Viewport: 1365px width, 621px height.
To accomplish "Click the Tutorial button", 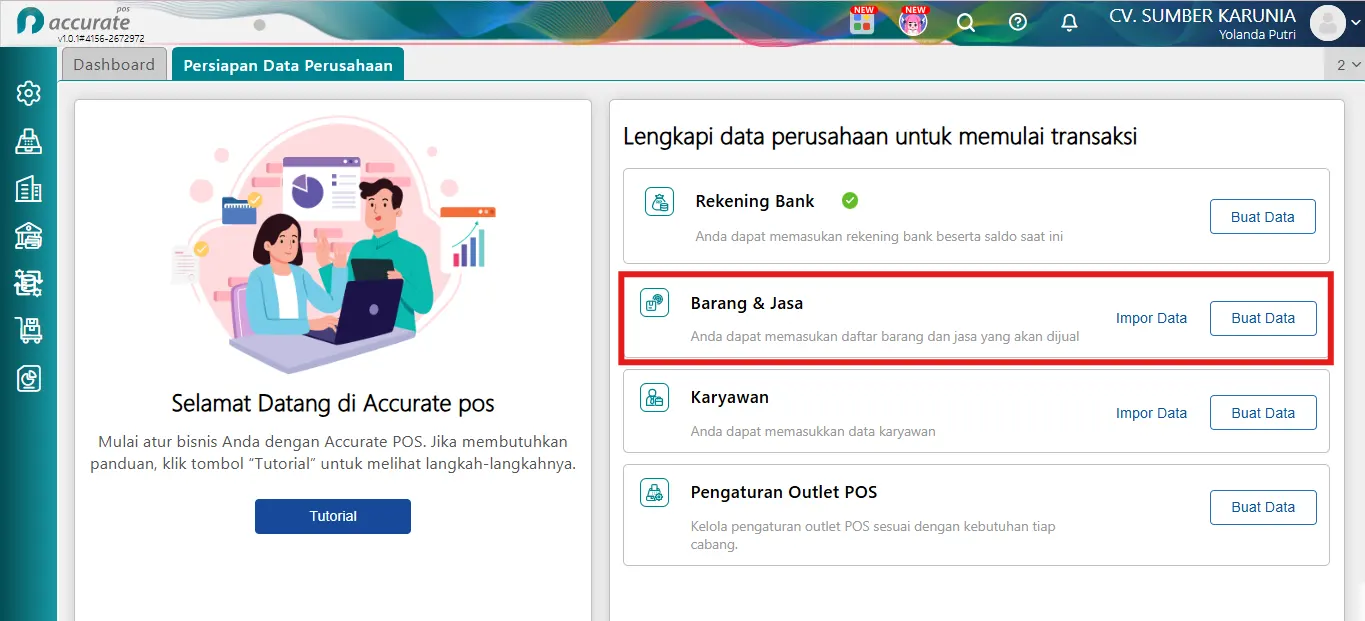I will 333,516.
